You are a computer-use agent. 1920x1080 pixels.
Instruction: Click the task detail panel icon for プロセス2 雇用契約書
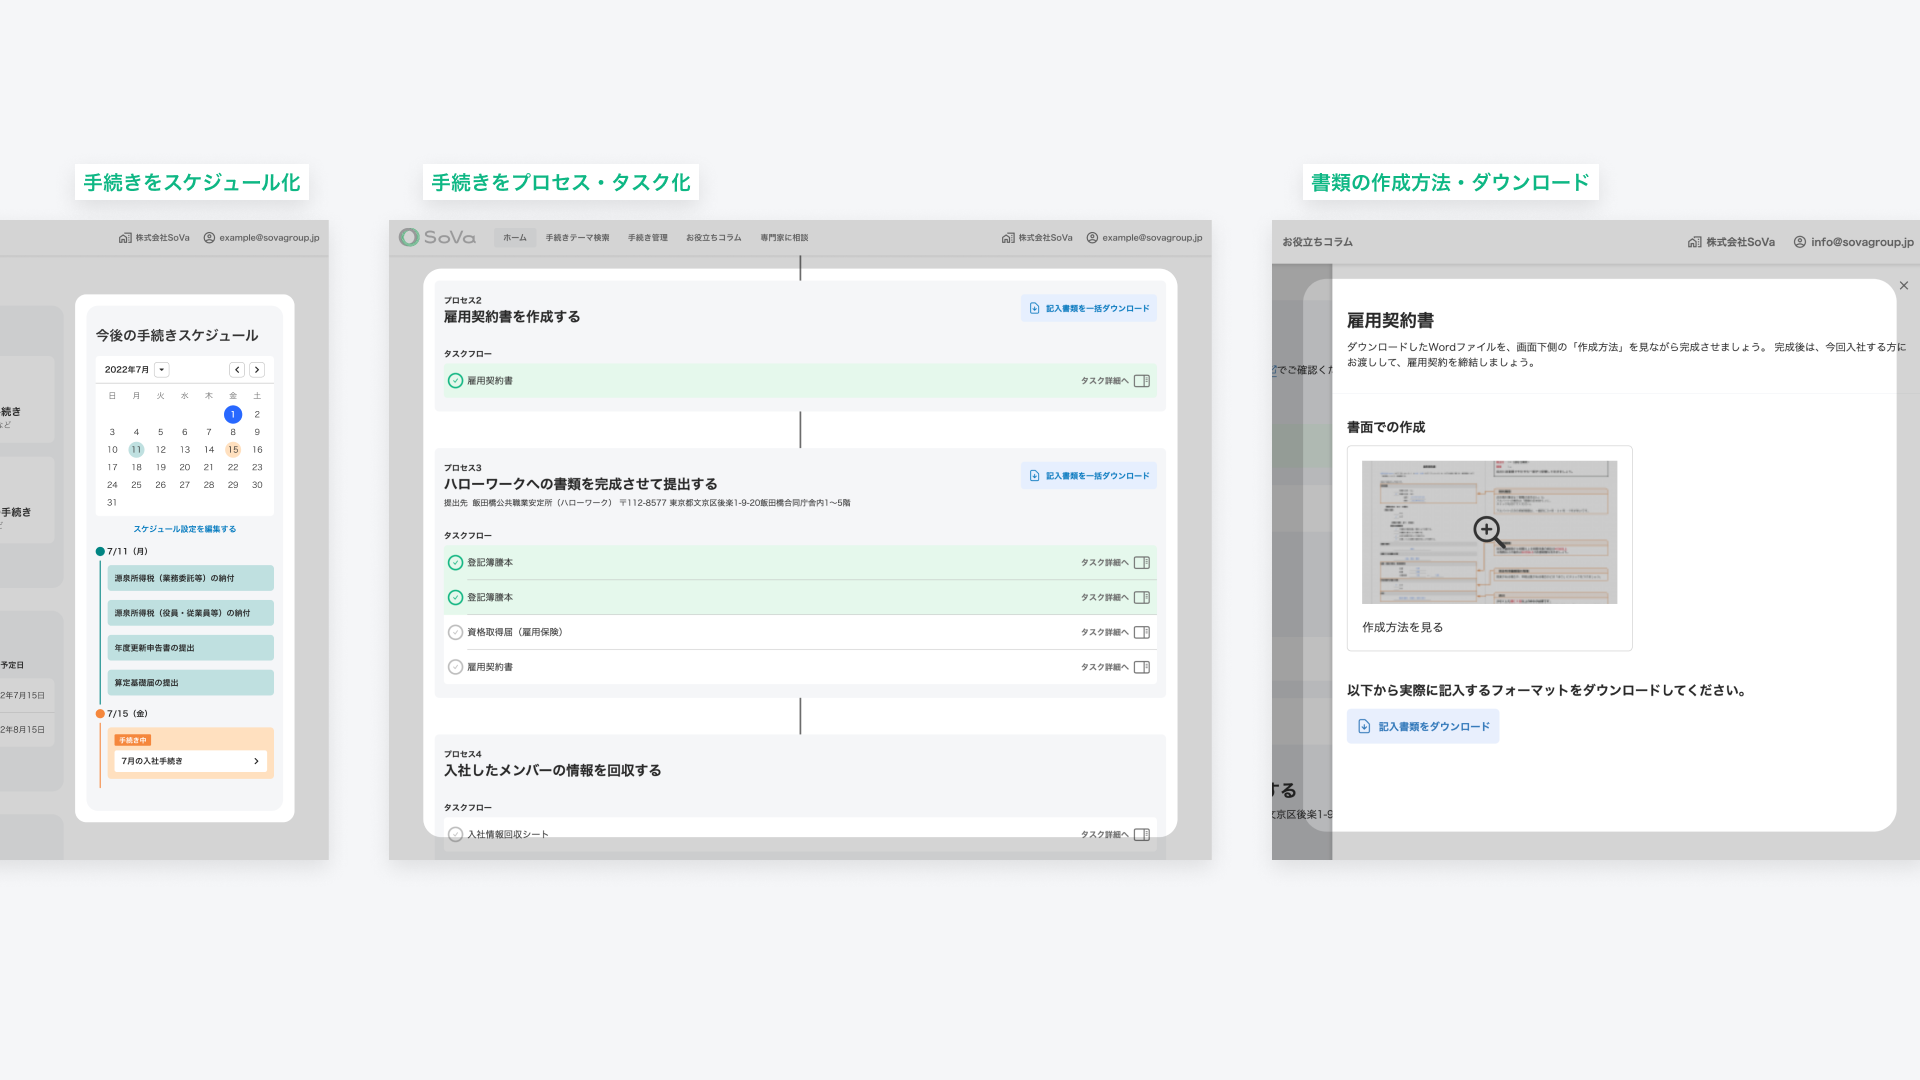tap(1142, 381)
